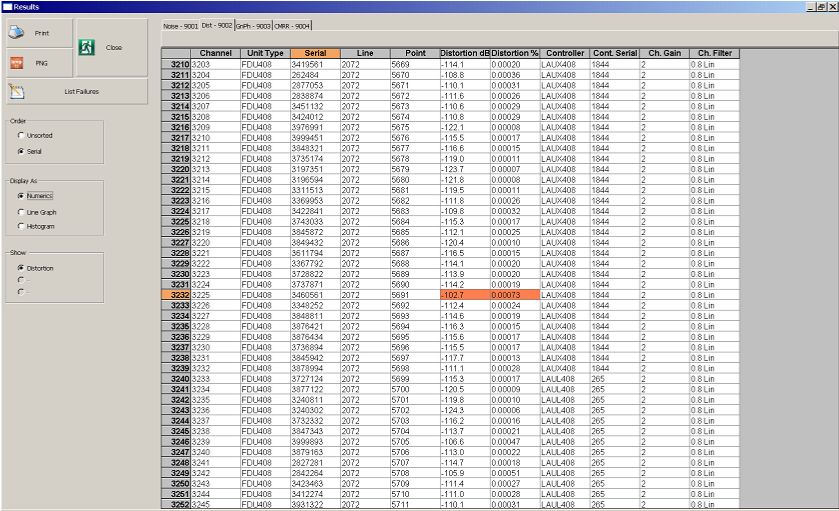The width and height of the screenshot is (839, 511).
Task: Click serial number cell 2842264
Action: pyautogui.click(x=315, y=473)
